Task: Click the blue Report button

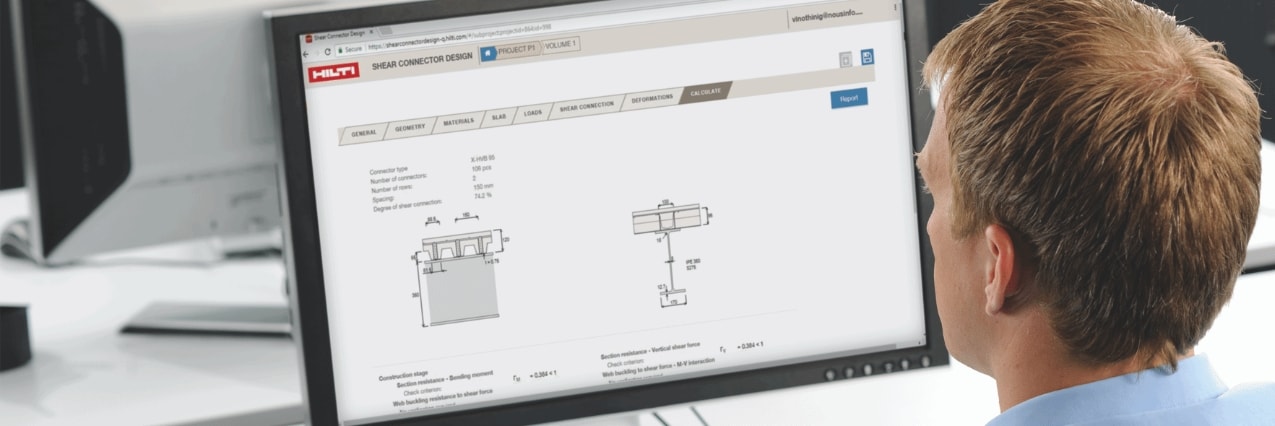Action: (x=849, y=98)
